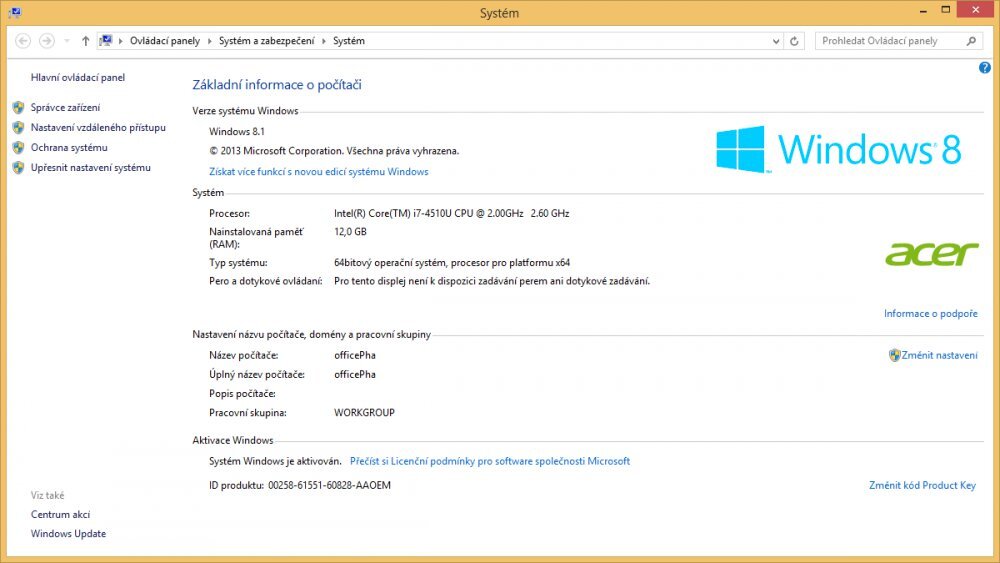The image size is (1000, 563).
Task: Click the window system icon in title bar
Action: pyautogui.click(x=15, y=12)
